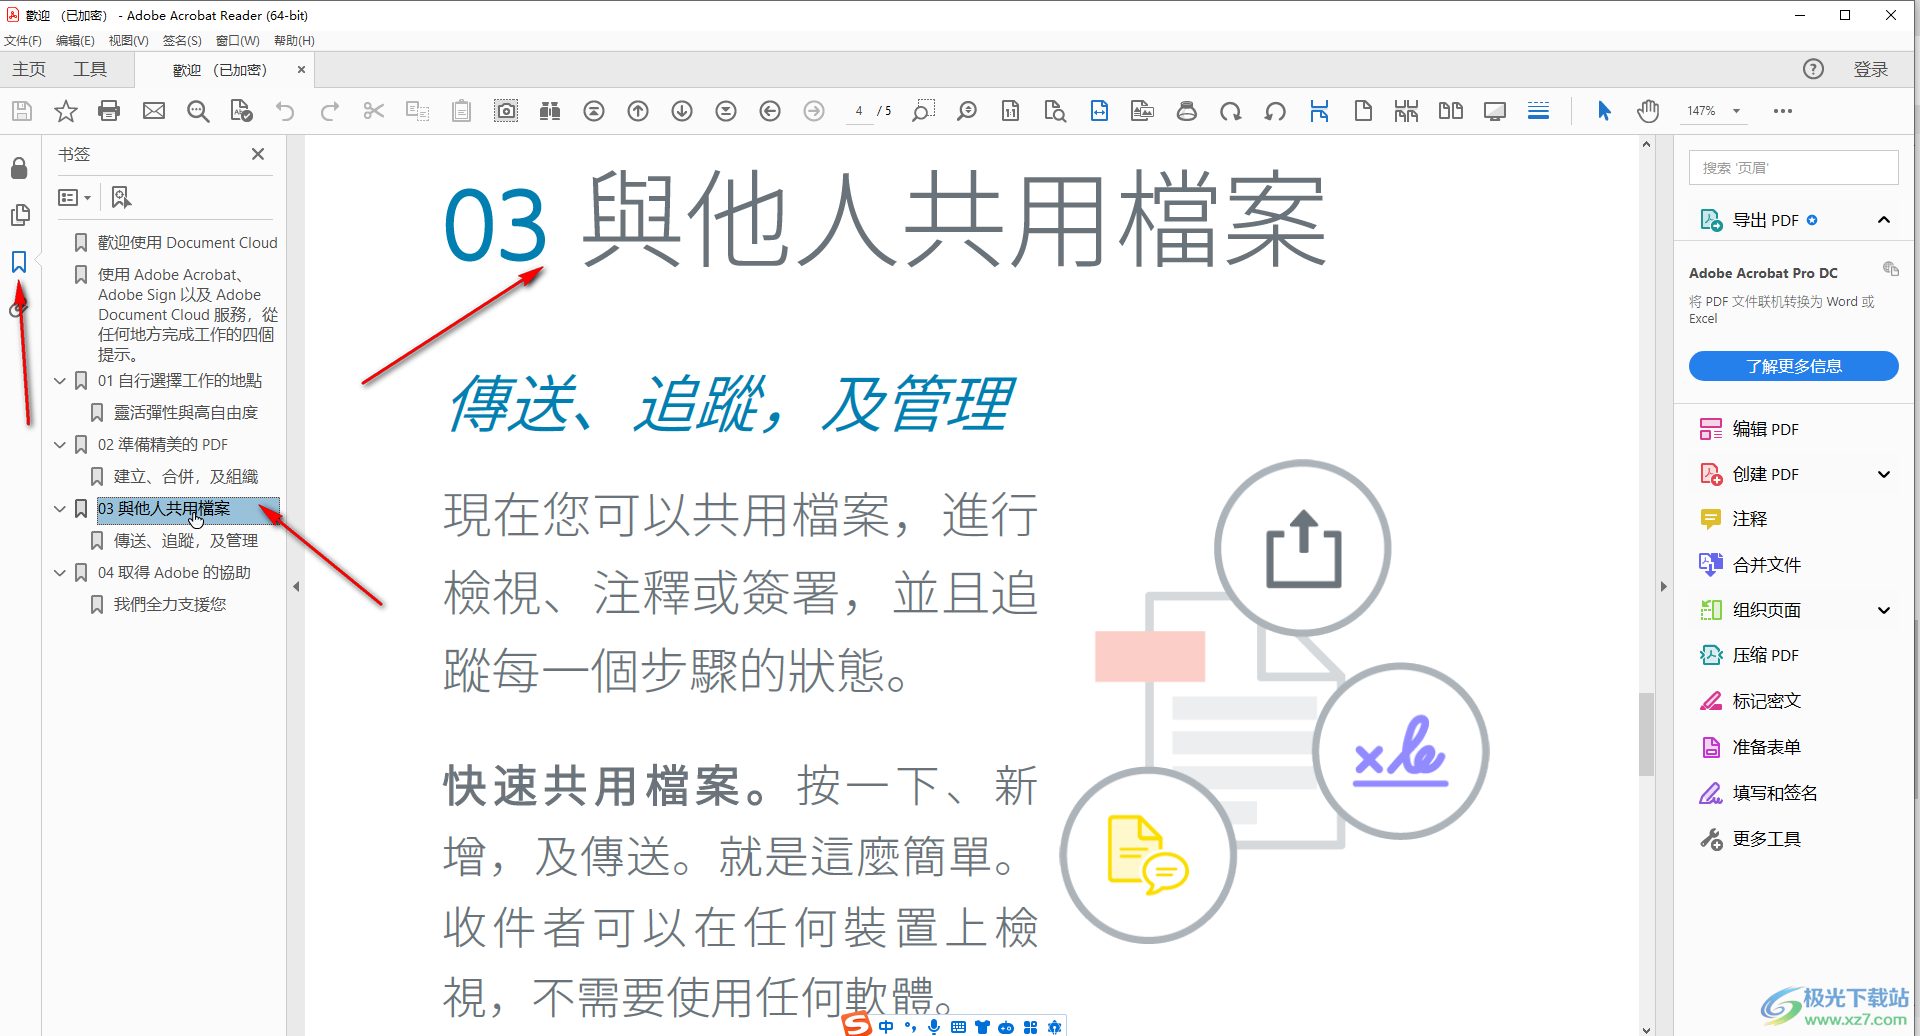Go to next page down arrow
The image size is (1920, 1036).
tap(682, 111)
